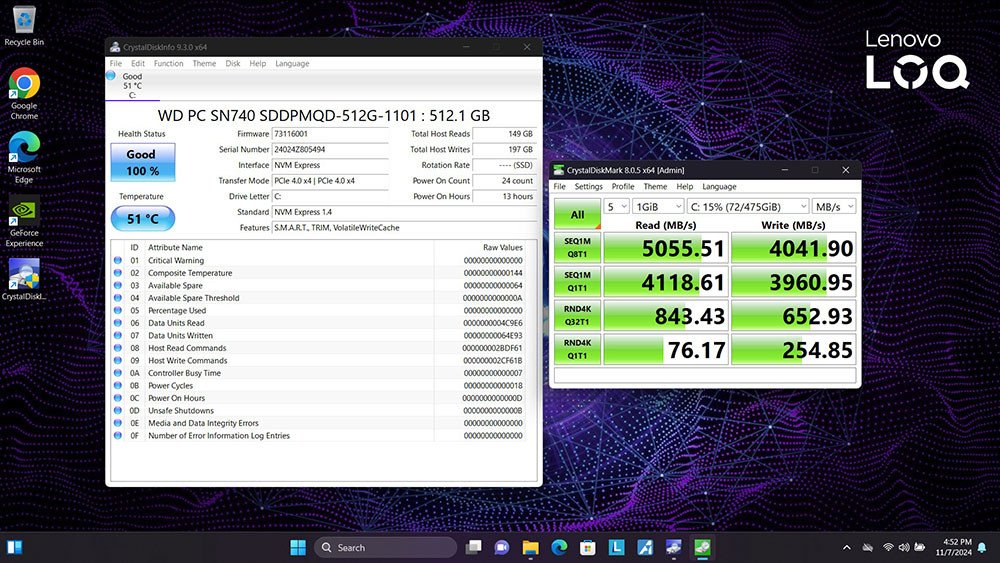Select the Data Units Written attribute row
This screenshot has height=563, width=1000.
click(319, 335)
